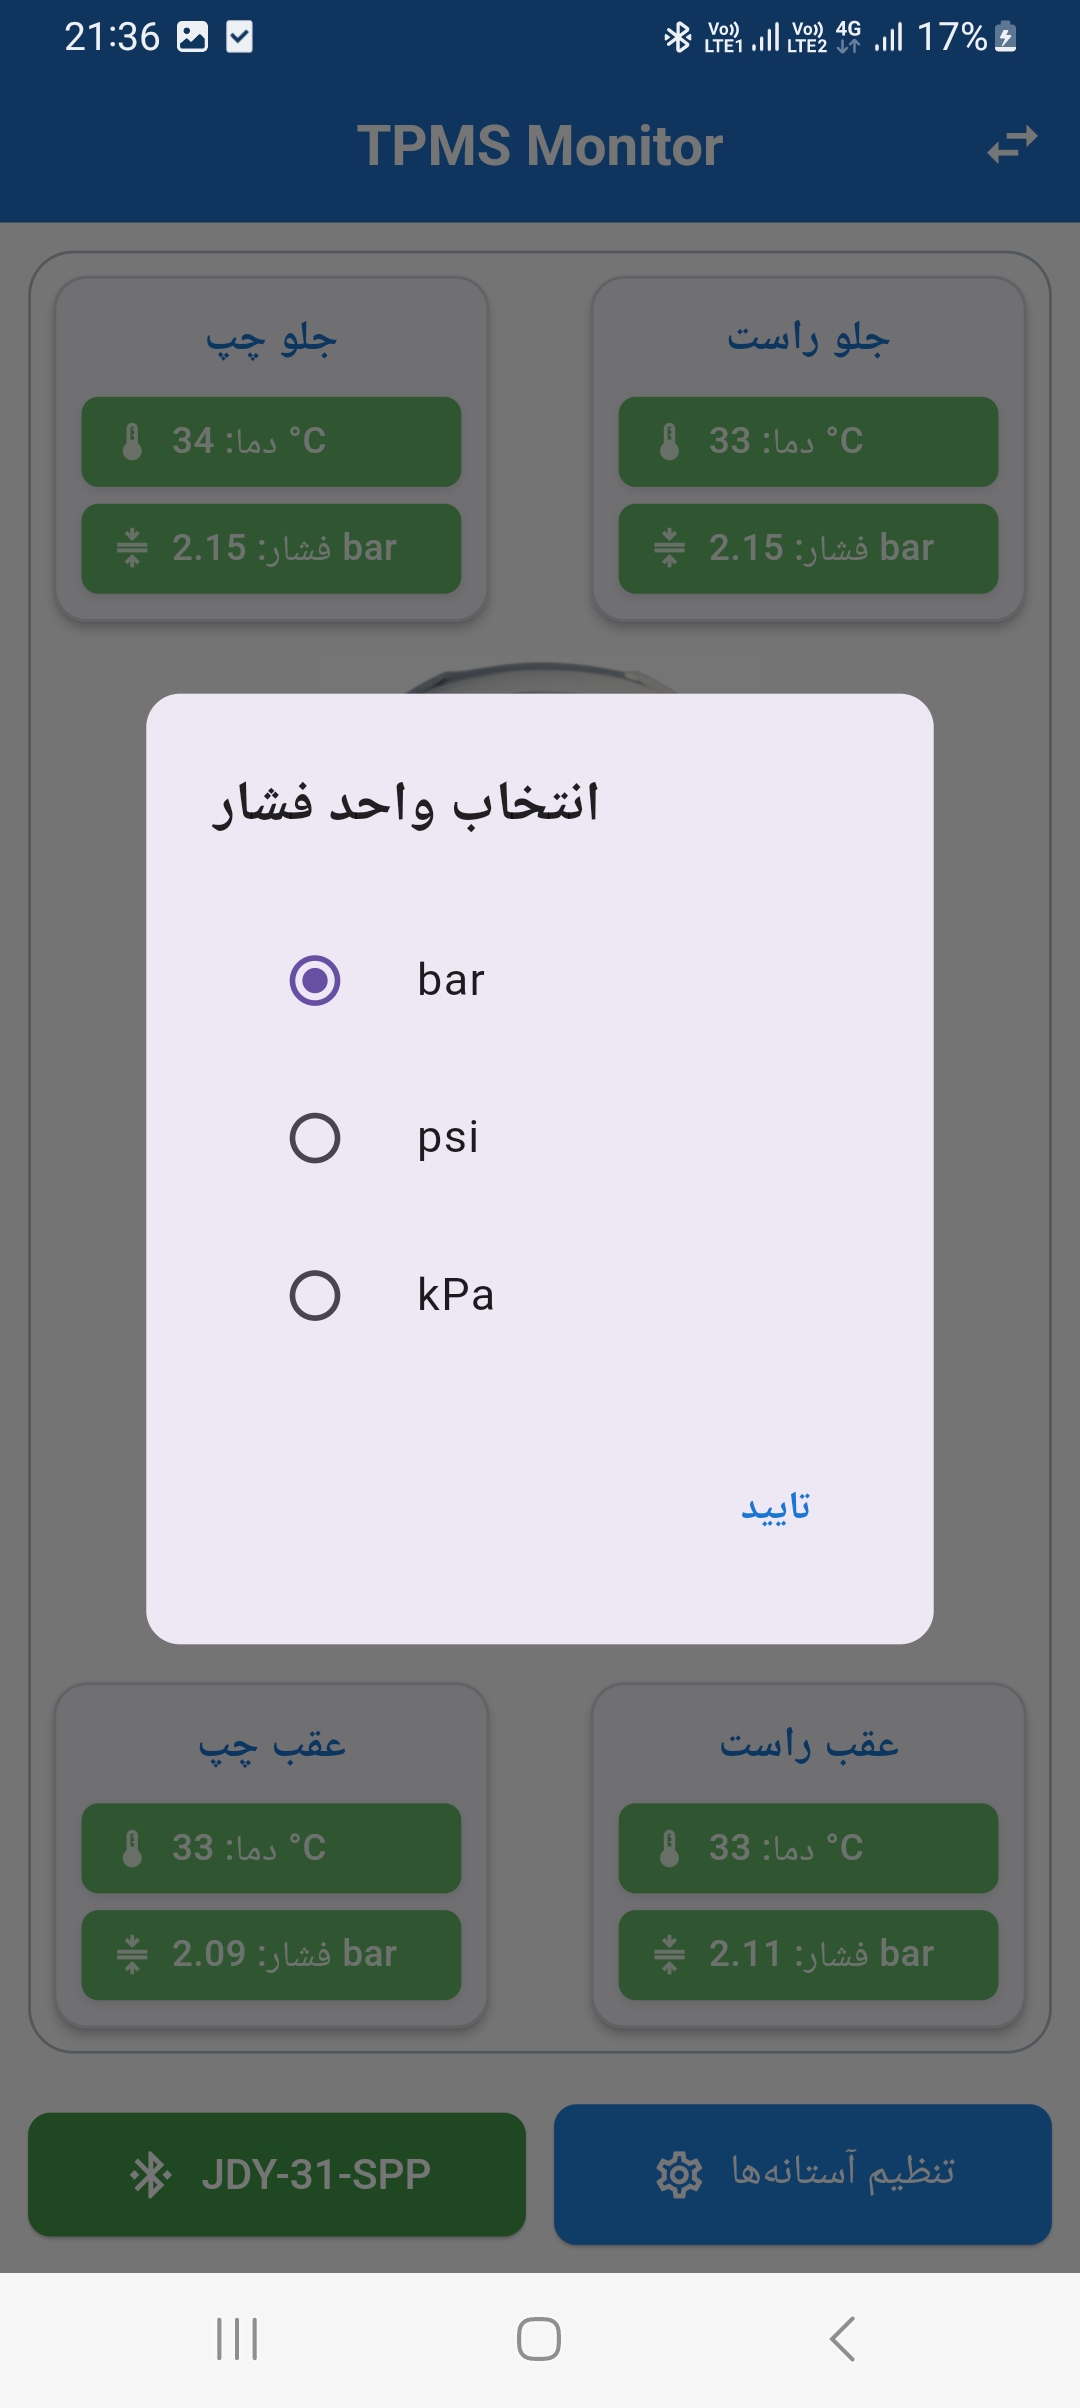Tap the TPMS Monitor title
Viewport: 1080px width, 2408px height.
pos(540,146)
